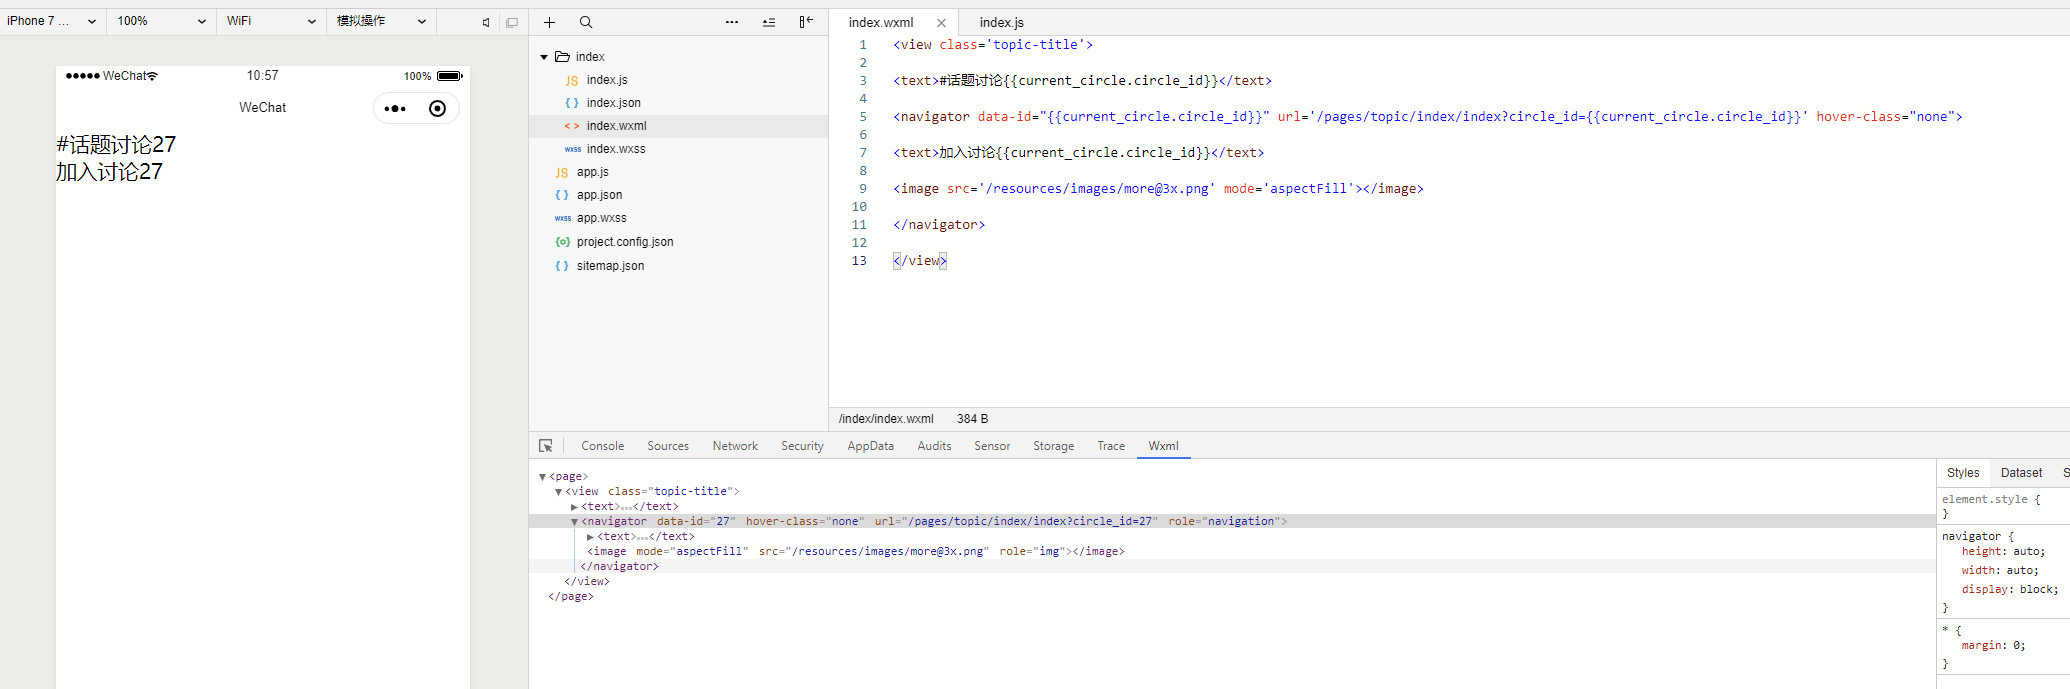Open file search with the magnifier icon
This screenshot has width=2070, height=689.
click(586, 22)
